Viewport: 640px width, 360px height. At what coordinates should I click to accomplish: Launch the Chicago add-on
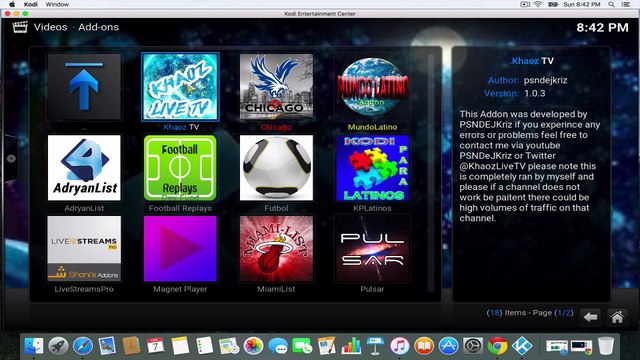coord(276,87)
